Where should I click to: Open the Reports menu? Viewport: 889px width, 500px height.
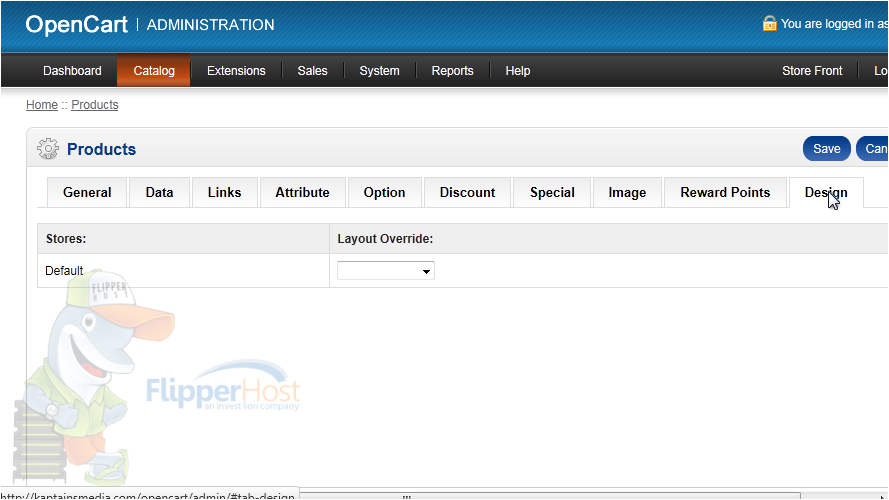452,71
